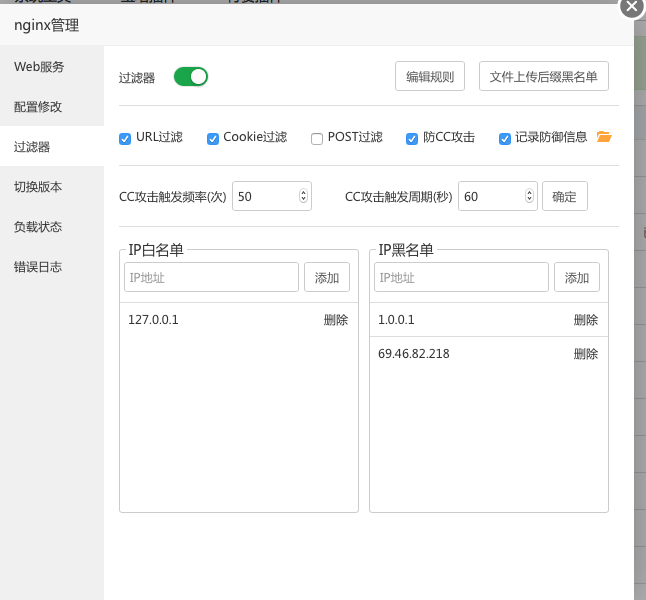Delete 1.0.0.1 from the blacklist
646x600 pixels.
[x=585, y=320]
